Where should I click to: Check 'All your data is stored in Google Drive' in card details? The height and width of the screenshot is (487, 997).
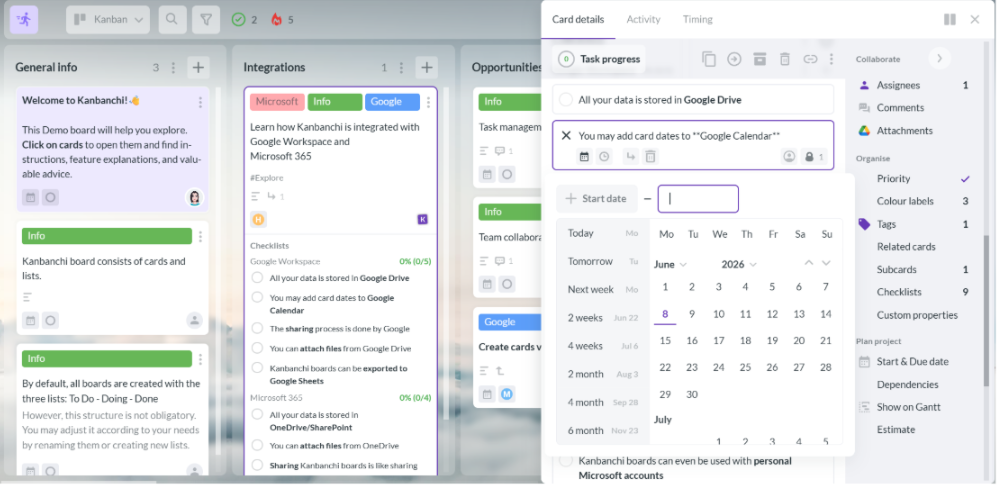coord(566,100)
